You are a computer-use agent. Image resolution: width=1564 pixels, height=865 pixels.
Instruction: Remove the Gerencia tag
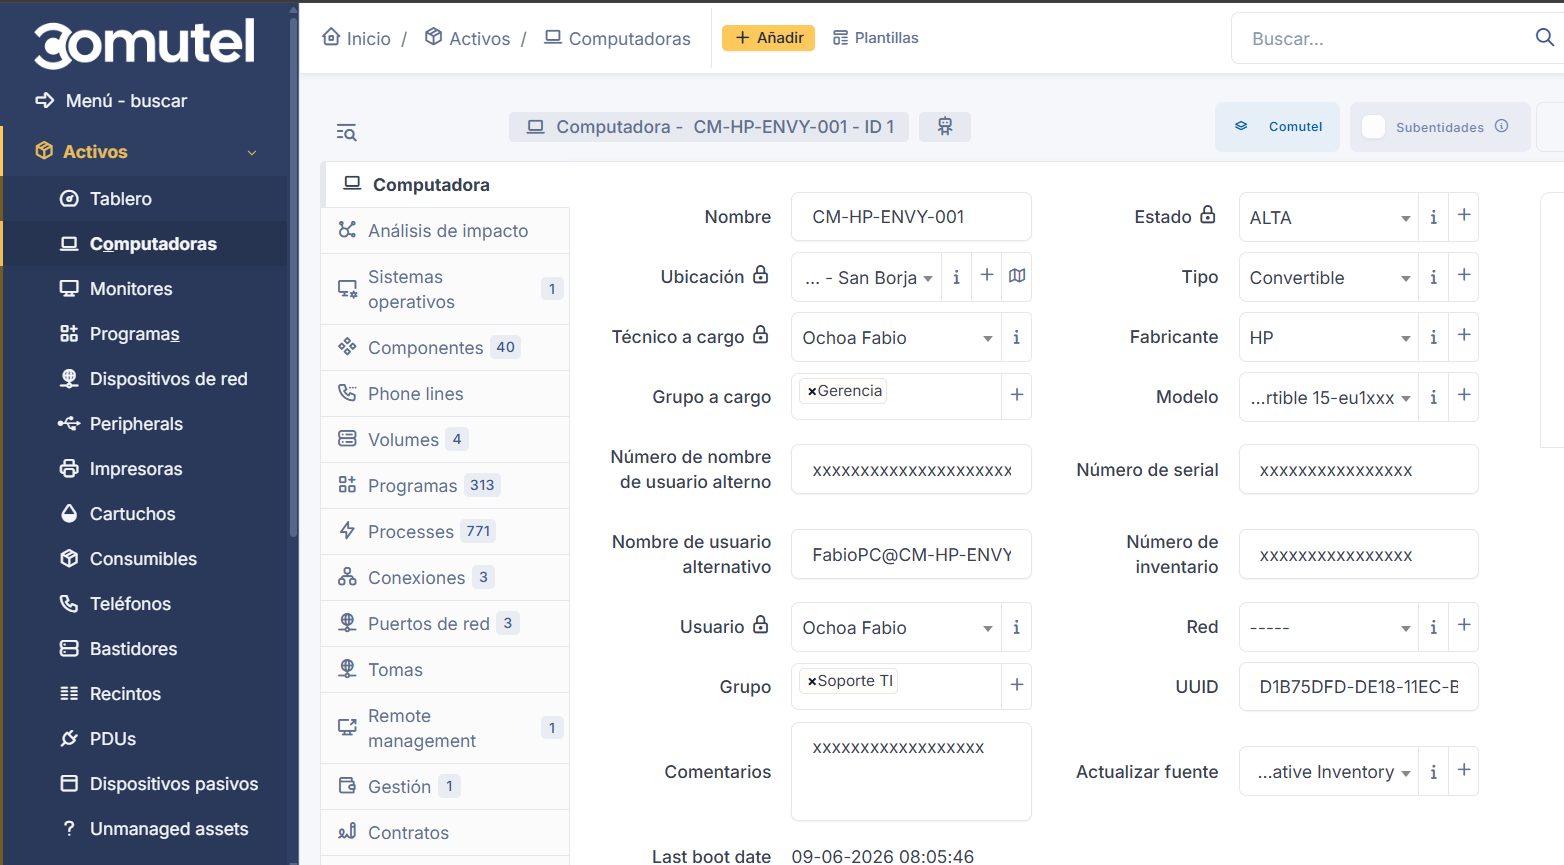point(812,391)
